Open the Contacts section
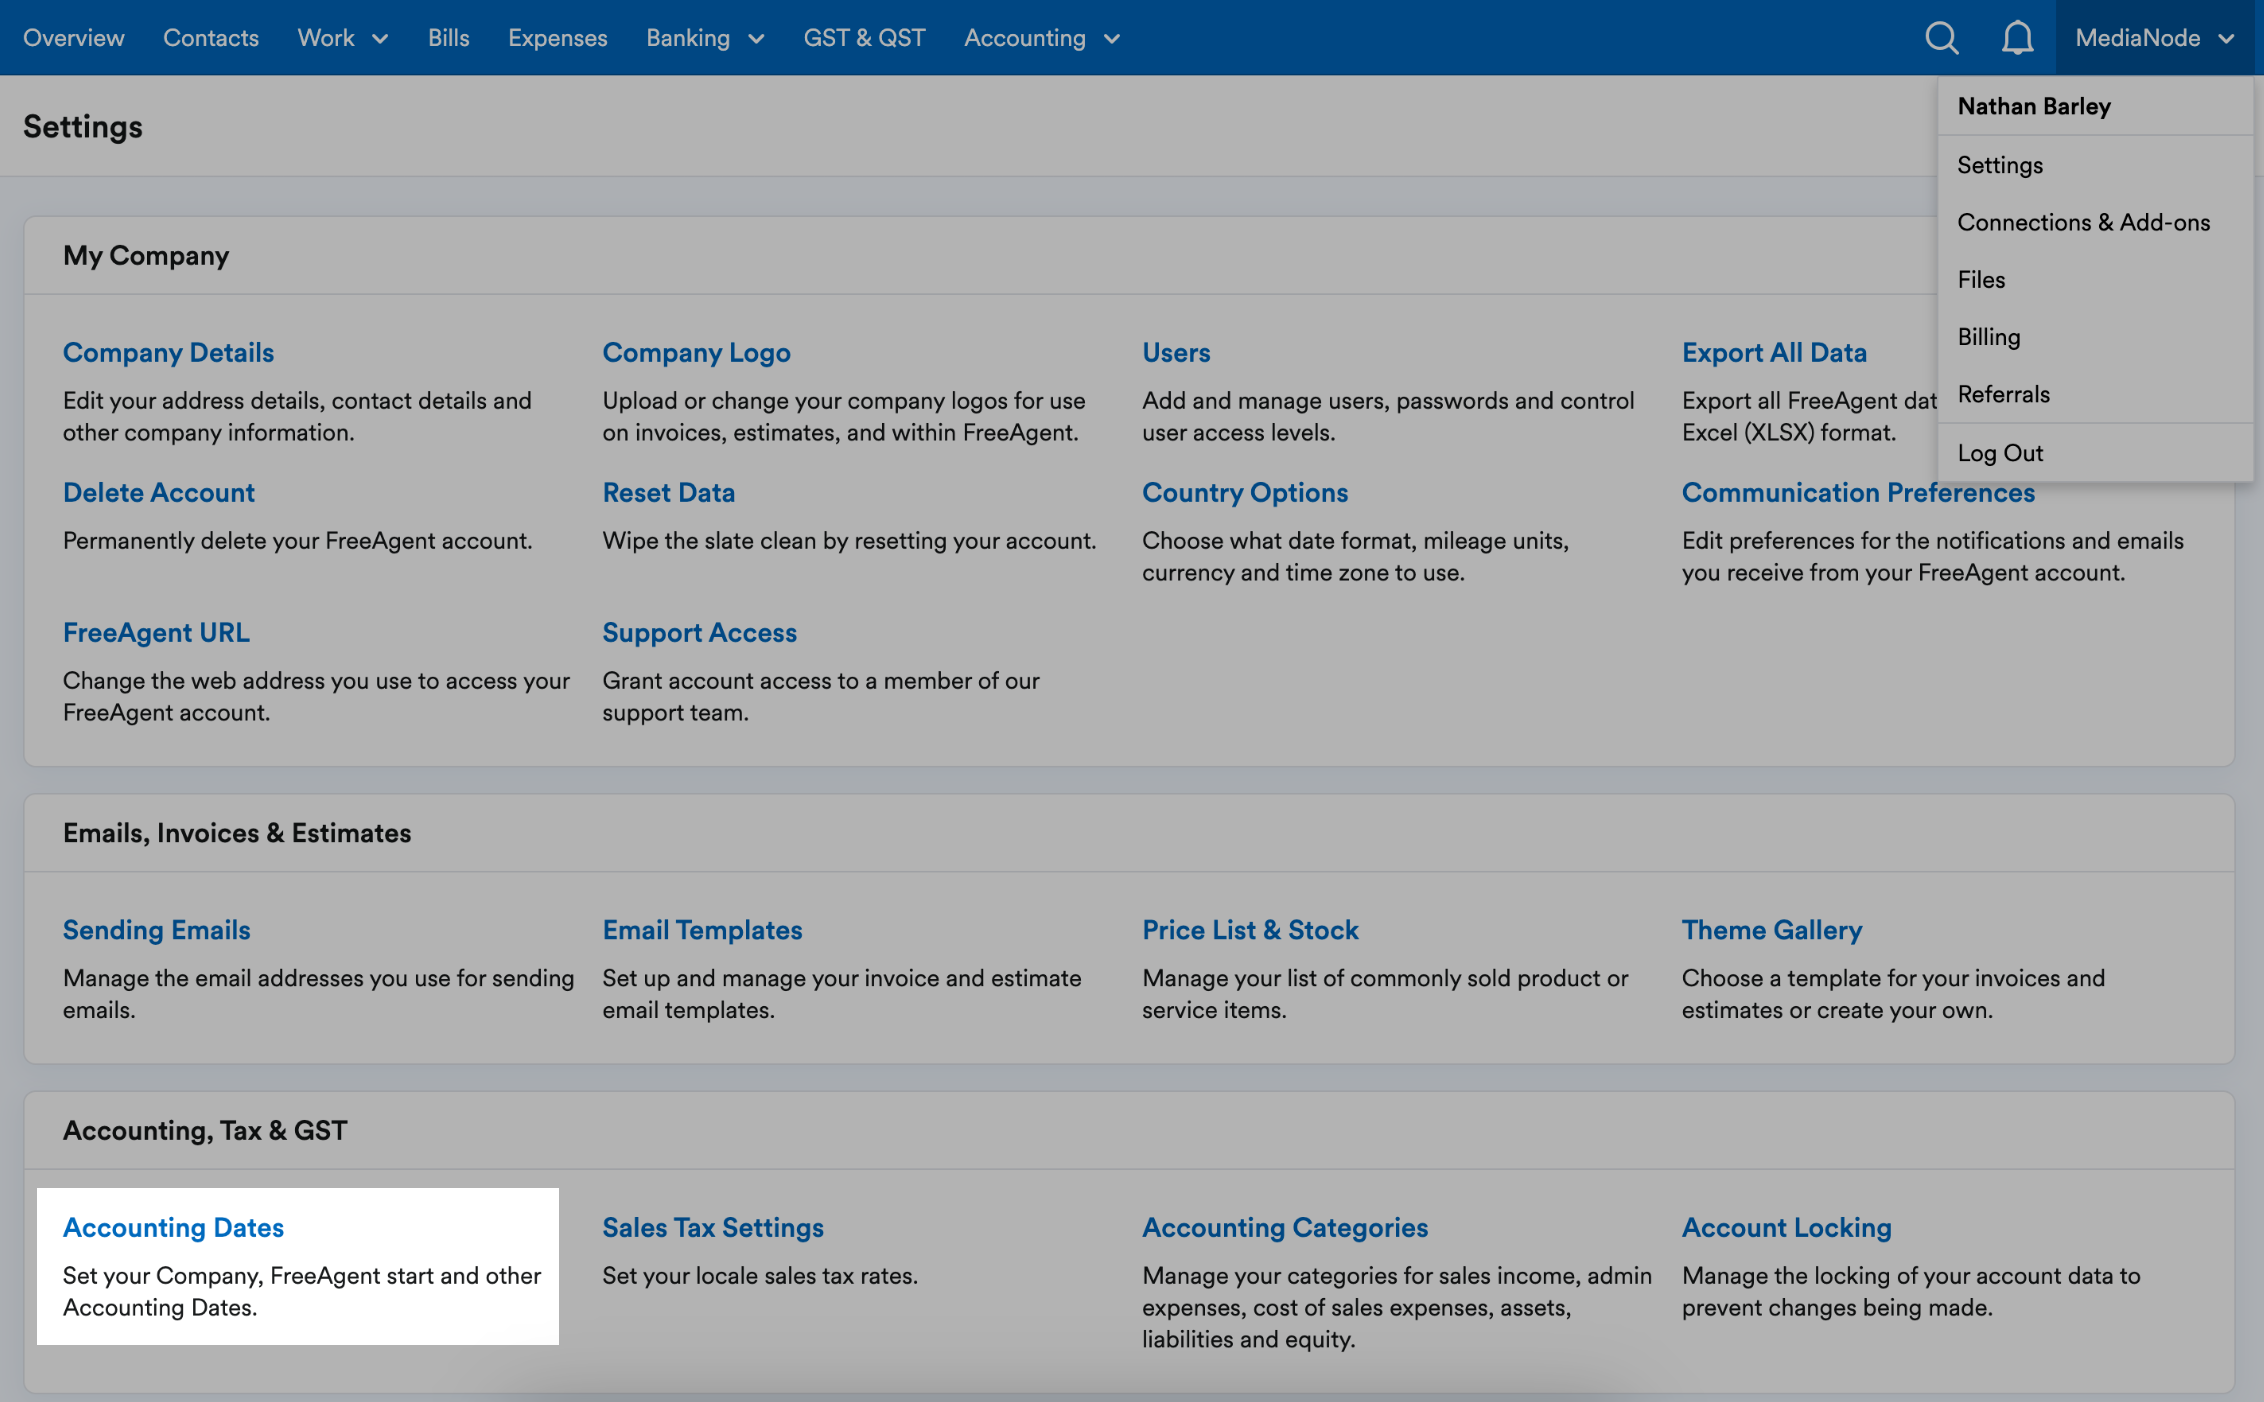2264x1402 pixels. 211,38
